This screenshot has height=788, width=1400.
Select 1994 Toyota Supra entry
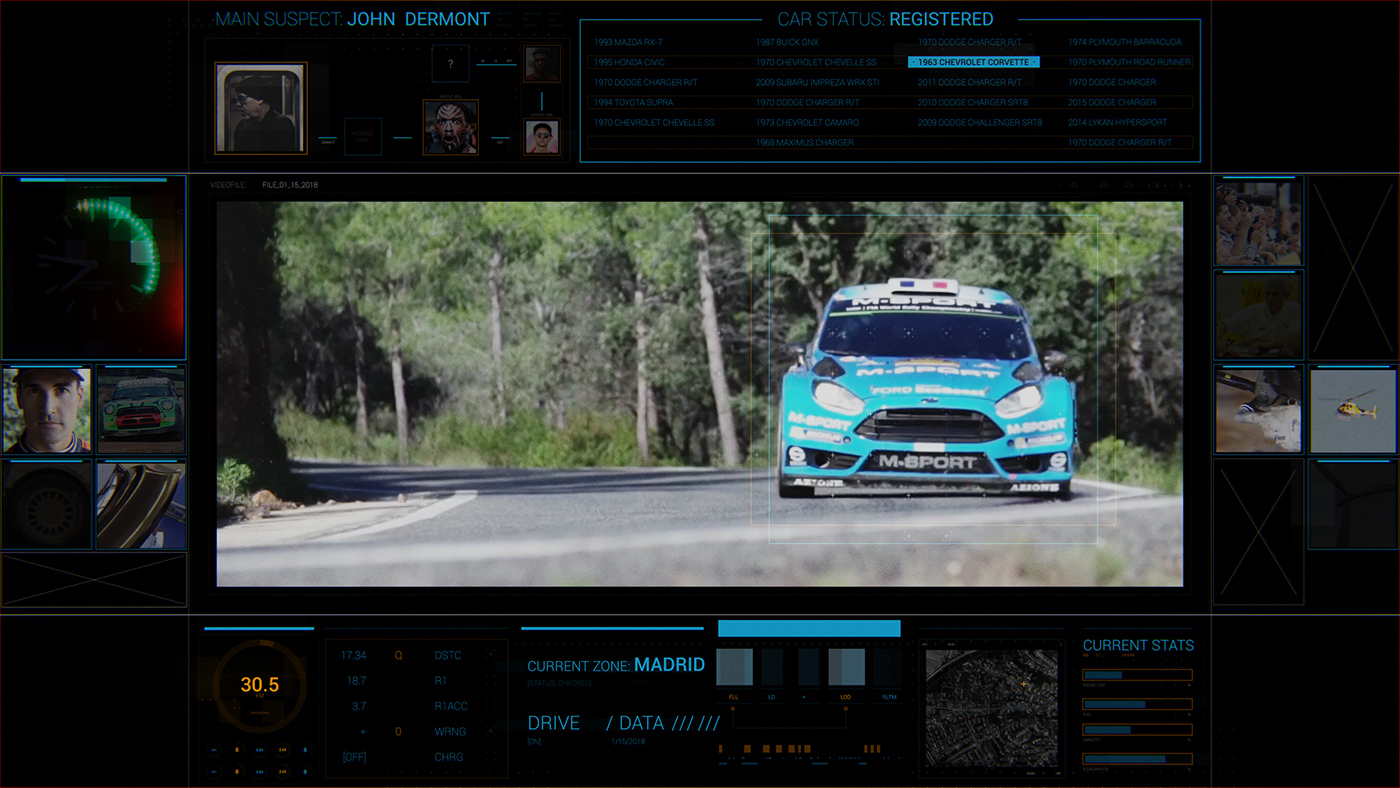click(x=633, y=102)
